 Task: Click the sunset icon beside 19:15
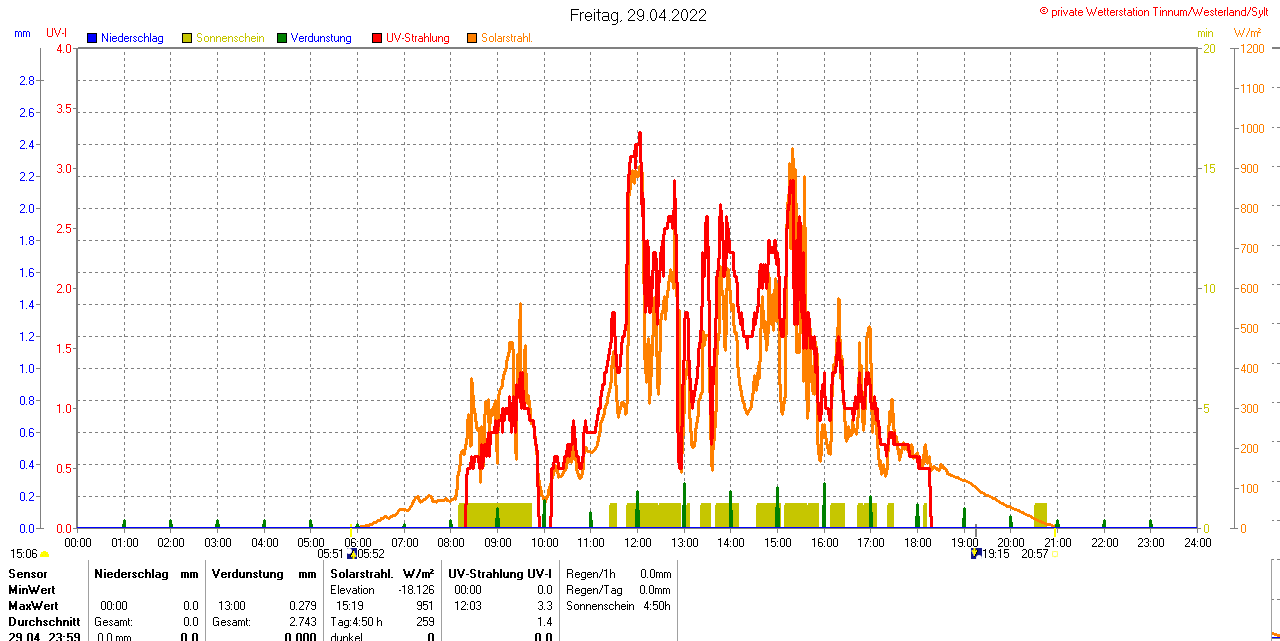(x=975, y=553)
